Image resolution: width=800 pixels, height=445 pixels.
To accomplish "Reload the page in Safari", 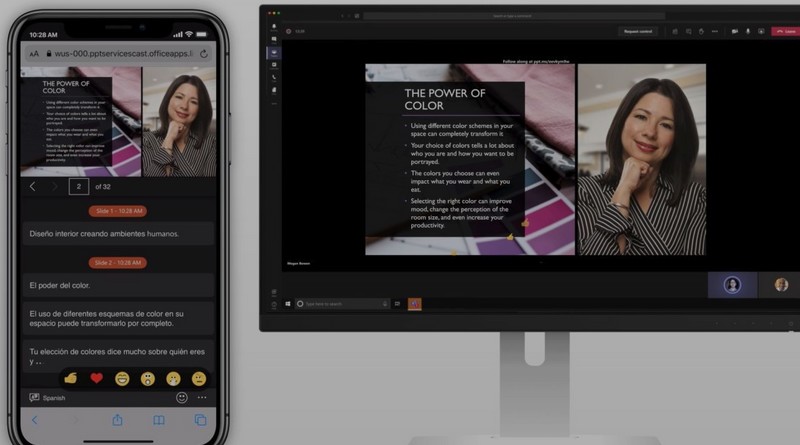I will point(204,54).
